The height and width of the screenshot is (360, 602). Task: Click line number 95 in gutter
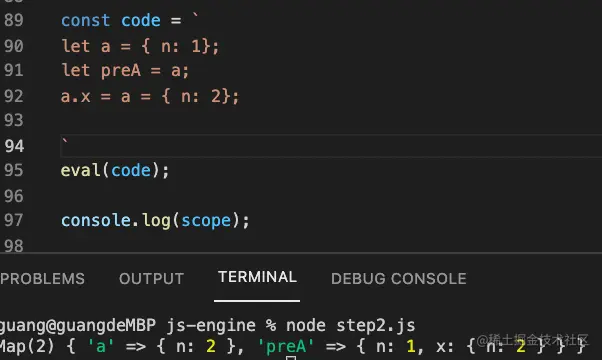point(14,170)
